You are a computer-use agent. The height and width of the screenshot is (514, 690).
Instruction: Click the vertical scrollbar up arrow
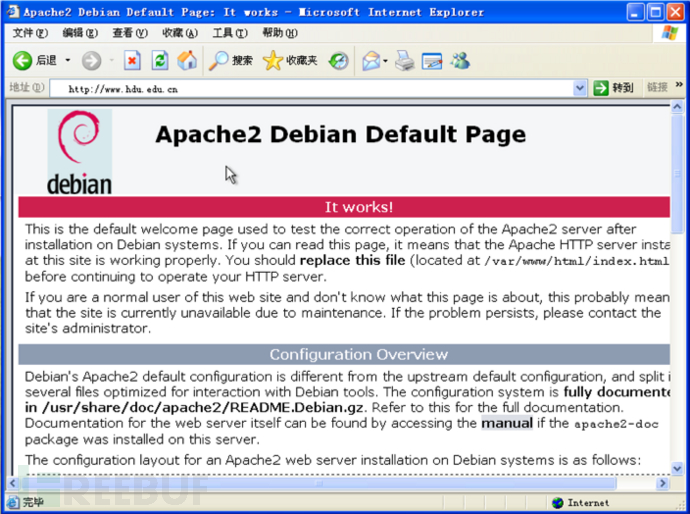point(677,106)
